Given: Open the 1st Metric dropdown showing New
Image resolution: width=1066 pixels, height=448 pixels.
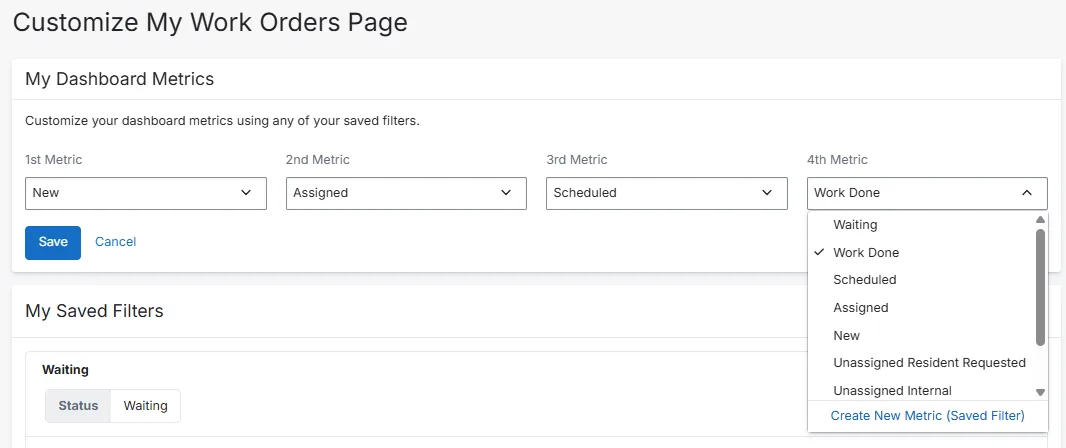Looking at the screenshot, I should (x=145, y=193).
